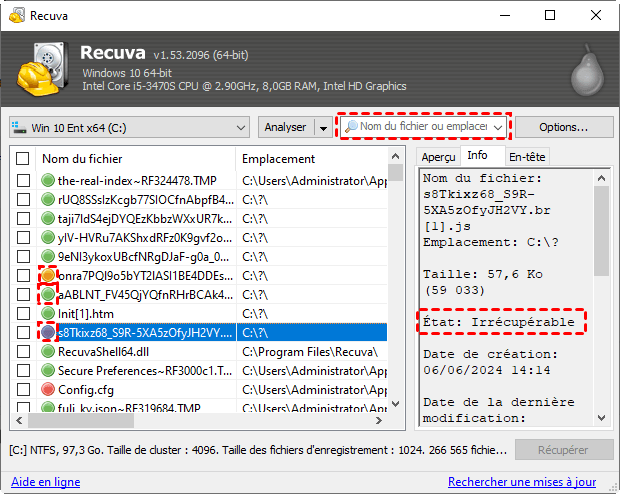Screen dimensions: 620x494
Task: Click red status dot of Config.cfg
Action: click(x=48, y=389)
